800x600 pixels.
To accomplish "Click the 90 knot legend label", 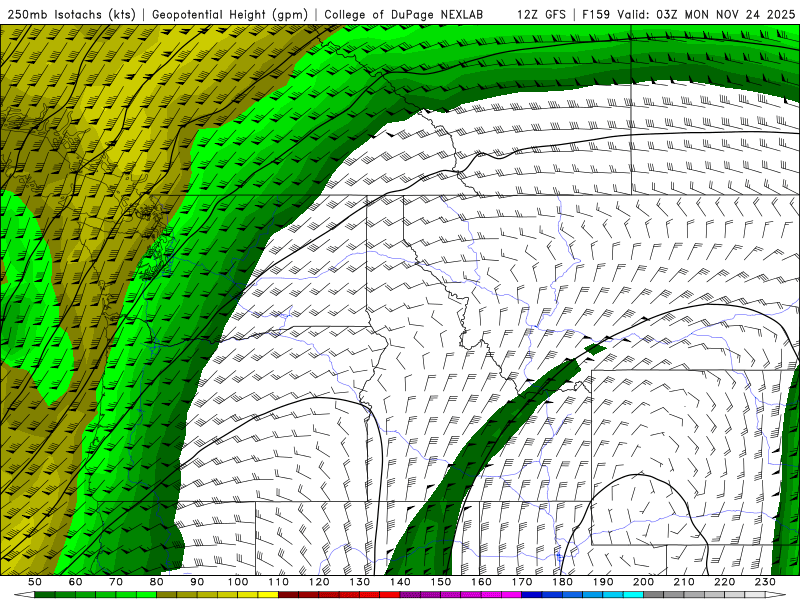I will point(197,582).
